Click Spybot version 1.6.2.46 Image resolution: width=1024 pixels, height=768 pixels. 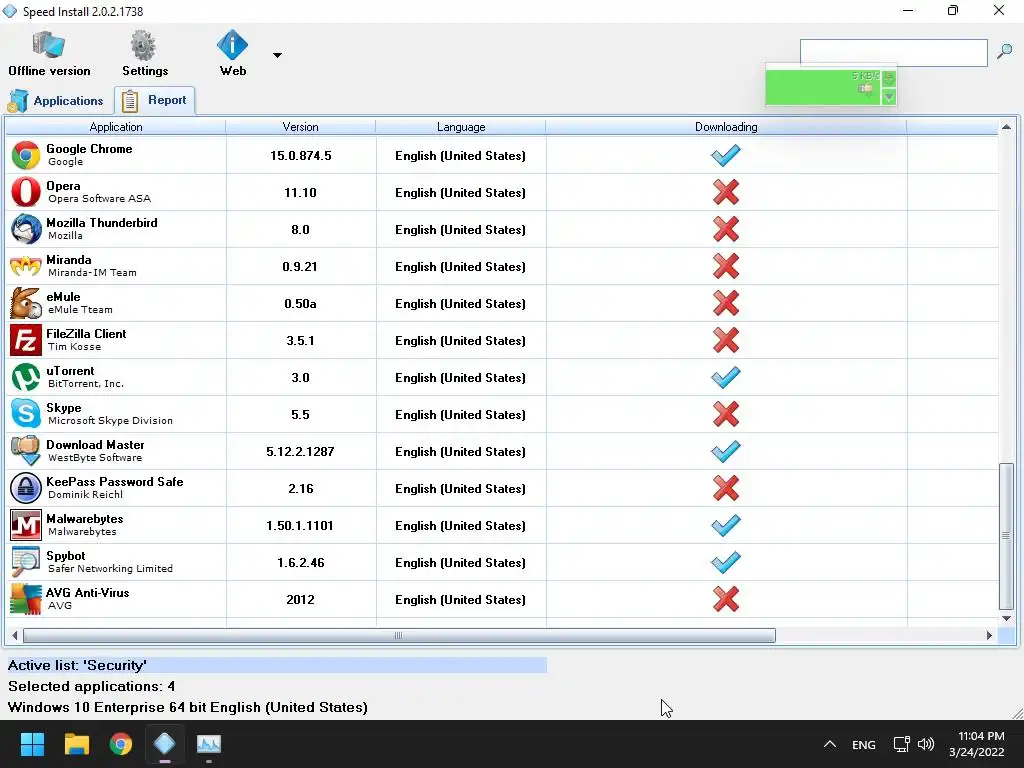pyautogui.click(x=300, y=562)
